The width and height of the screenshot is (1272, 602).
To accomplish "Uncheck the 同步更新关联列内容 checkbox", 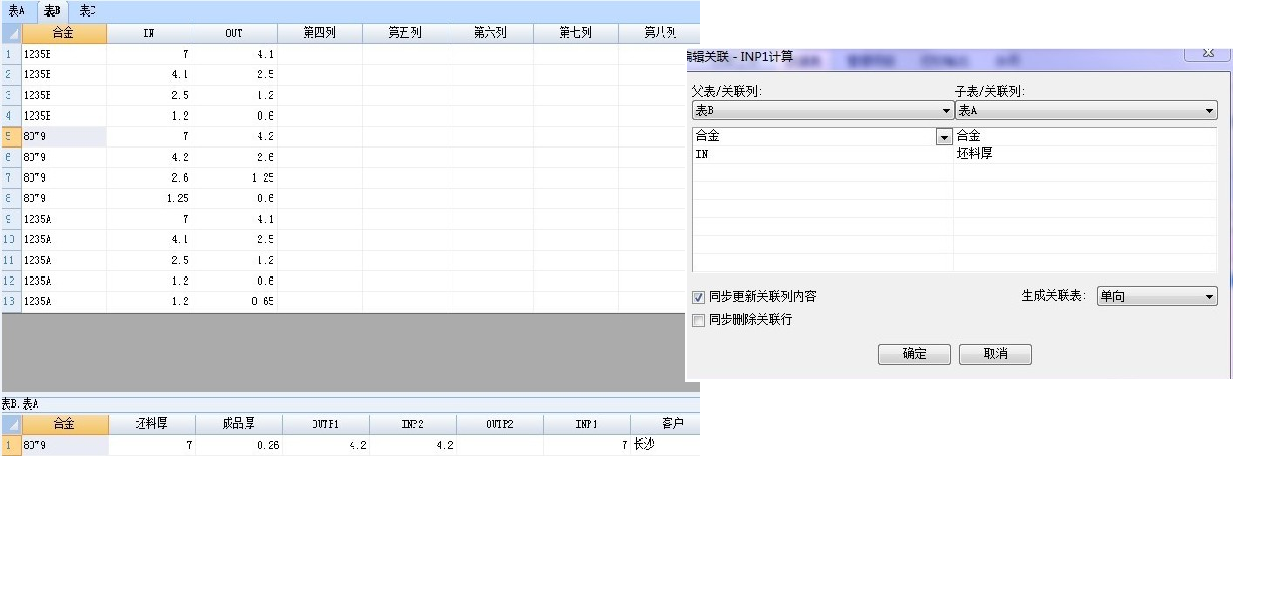I will coord(698,297).
